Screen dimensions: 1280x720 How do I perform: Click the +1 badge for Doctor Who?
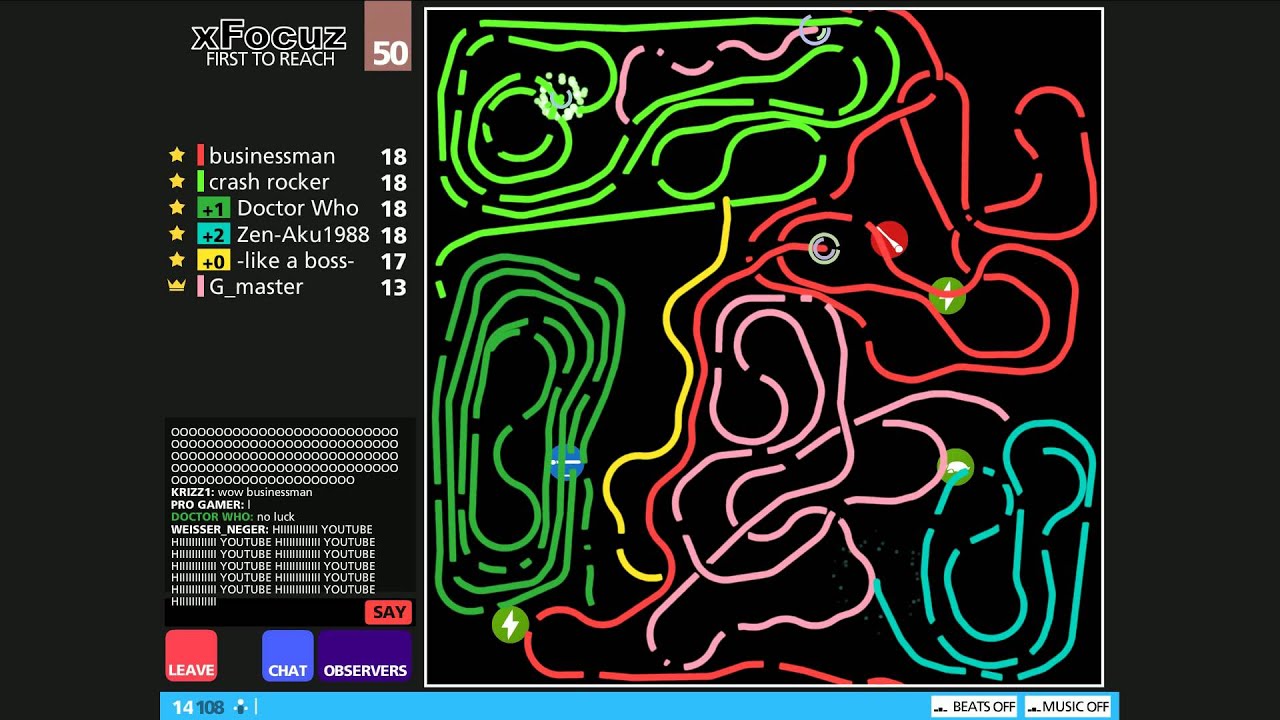[x=214, y=208]
